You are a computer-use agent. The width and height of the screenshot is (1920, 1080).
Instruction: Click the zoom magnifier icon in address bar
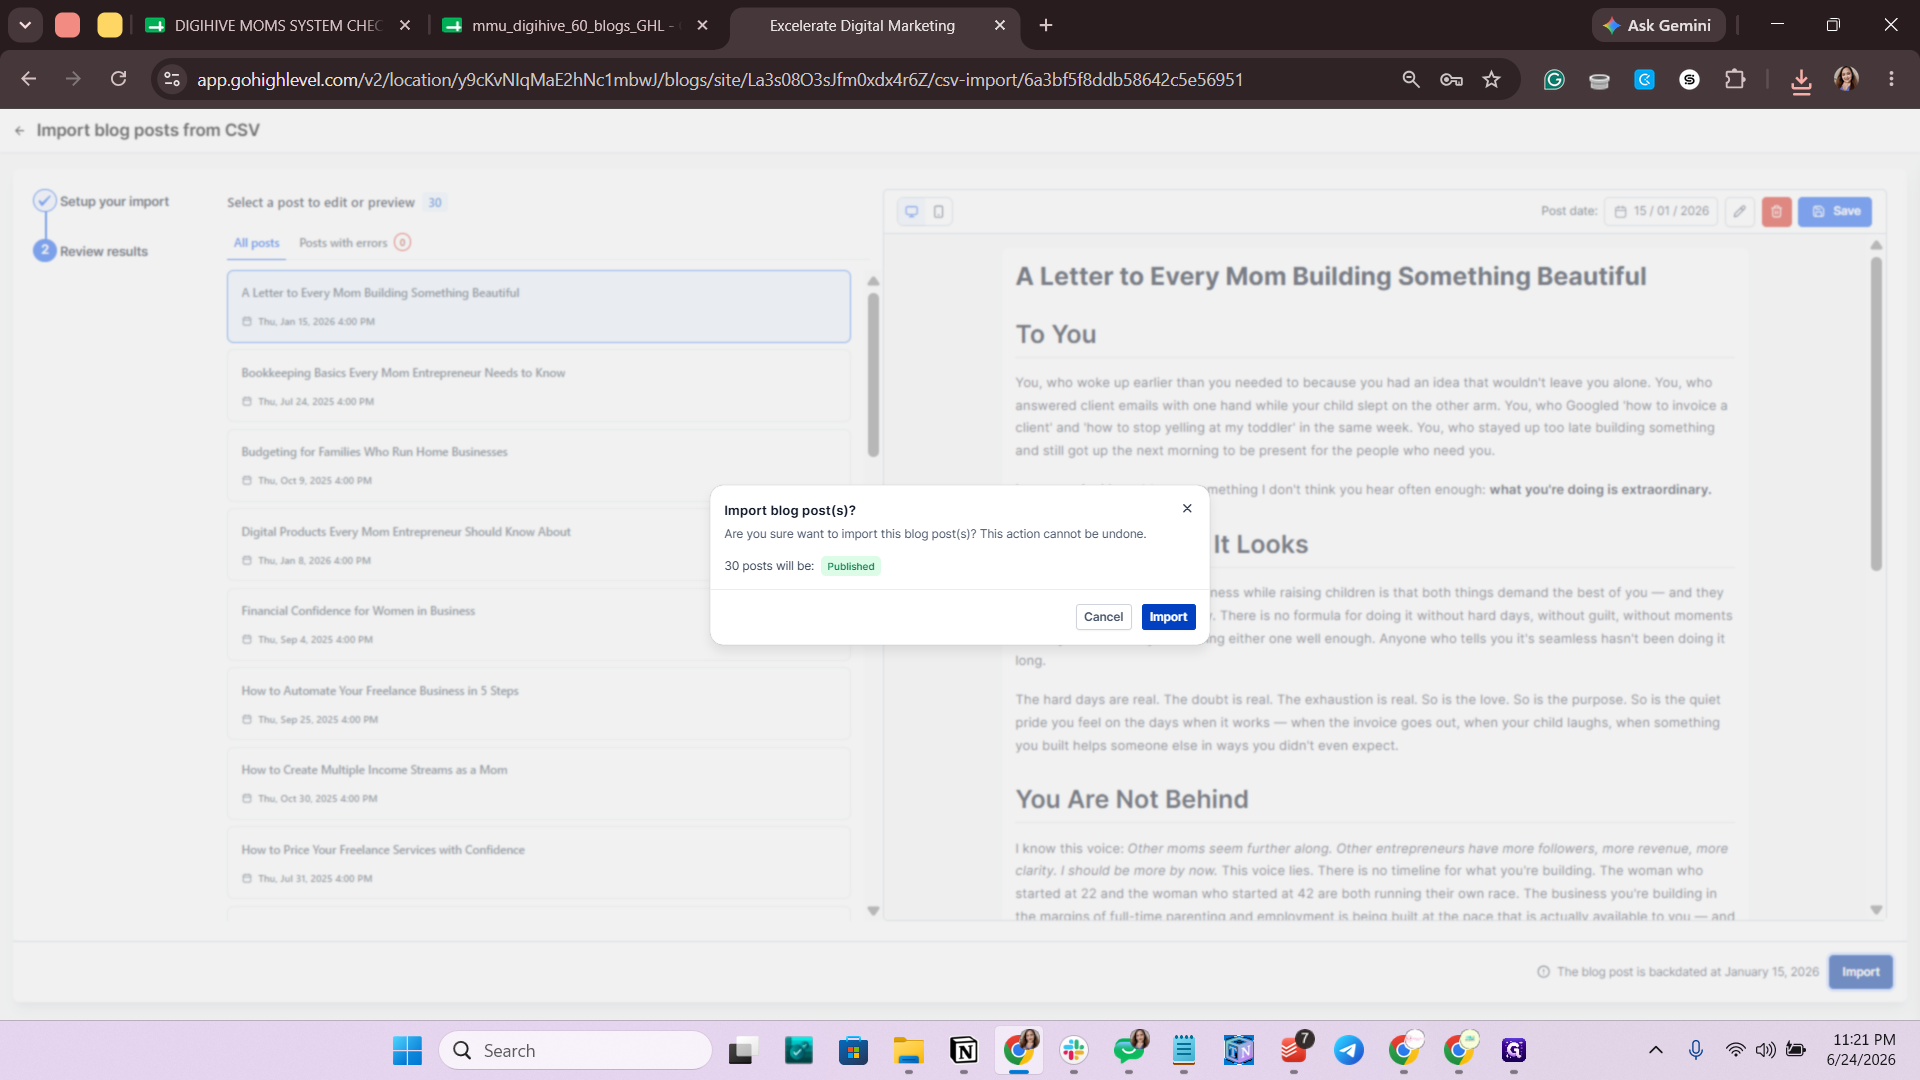point(1411,79)
